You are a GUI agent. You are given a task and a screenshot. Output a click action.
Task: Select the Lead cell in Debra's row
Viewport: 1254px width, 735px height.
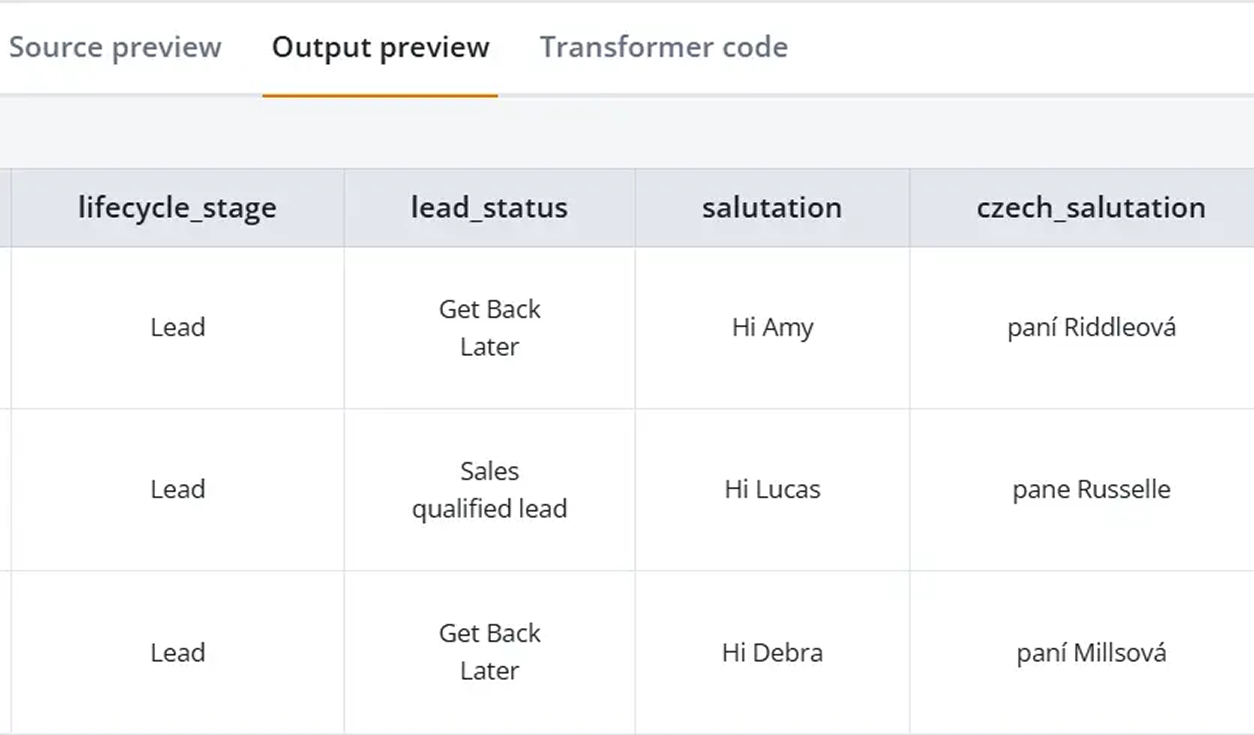click(178, 653)
